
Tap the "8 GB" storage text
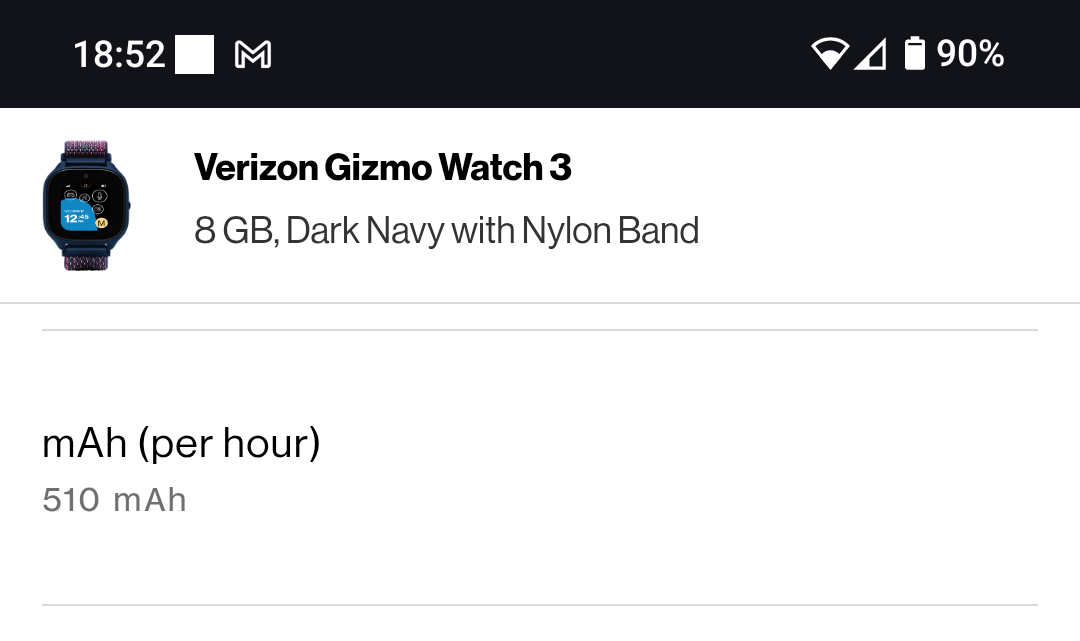coord(232,231)
